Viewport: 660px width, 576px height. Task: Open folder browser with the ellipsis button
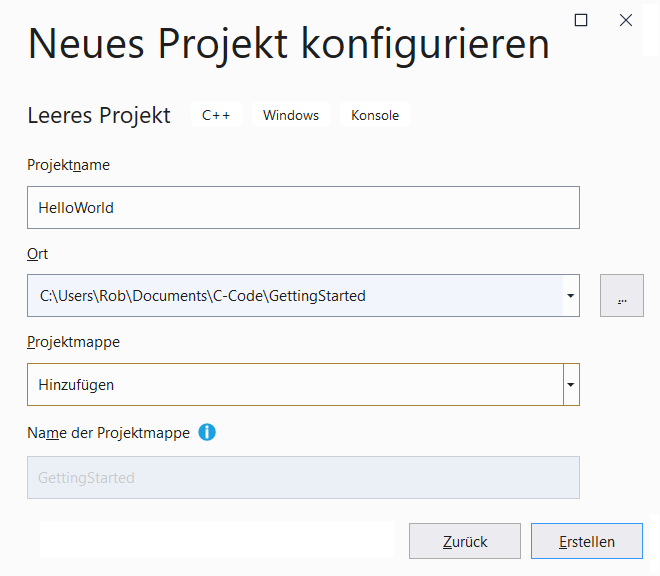click(622, 296)
